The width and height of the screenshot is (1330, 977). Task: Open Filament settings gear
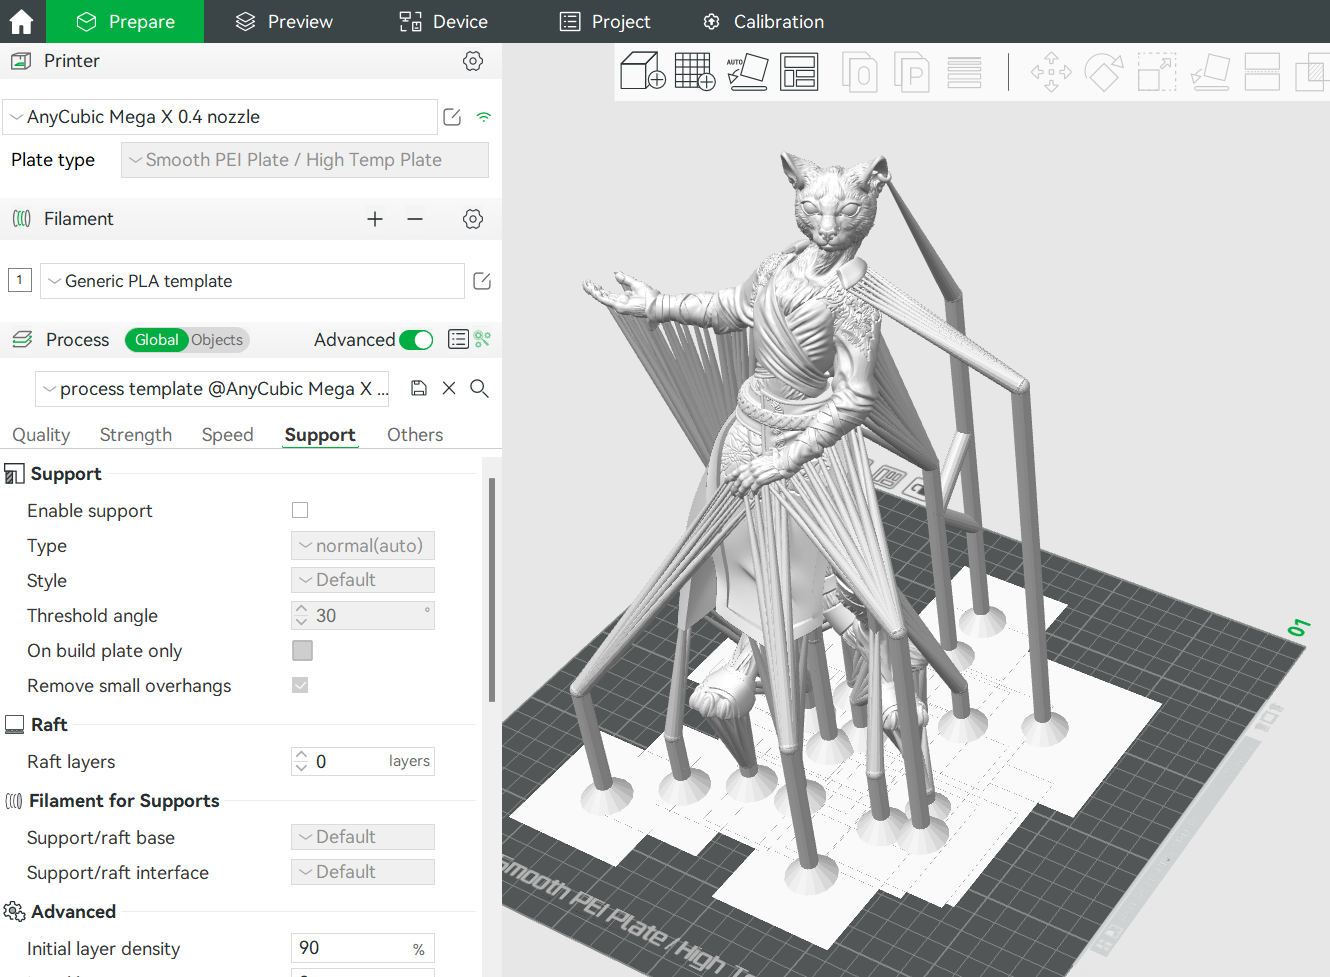(473, 219)
